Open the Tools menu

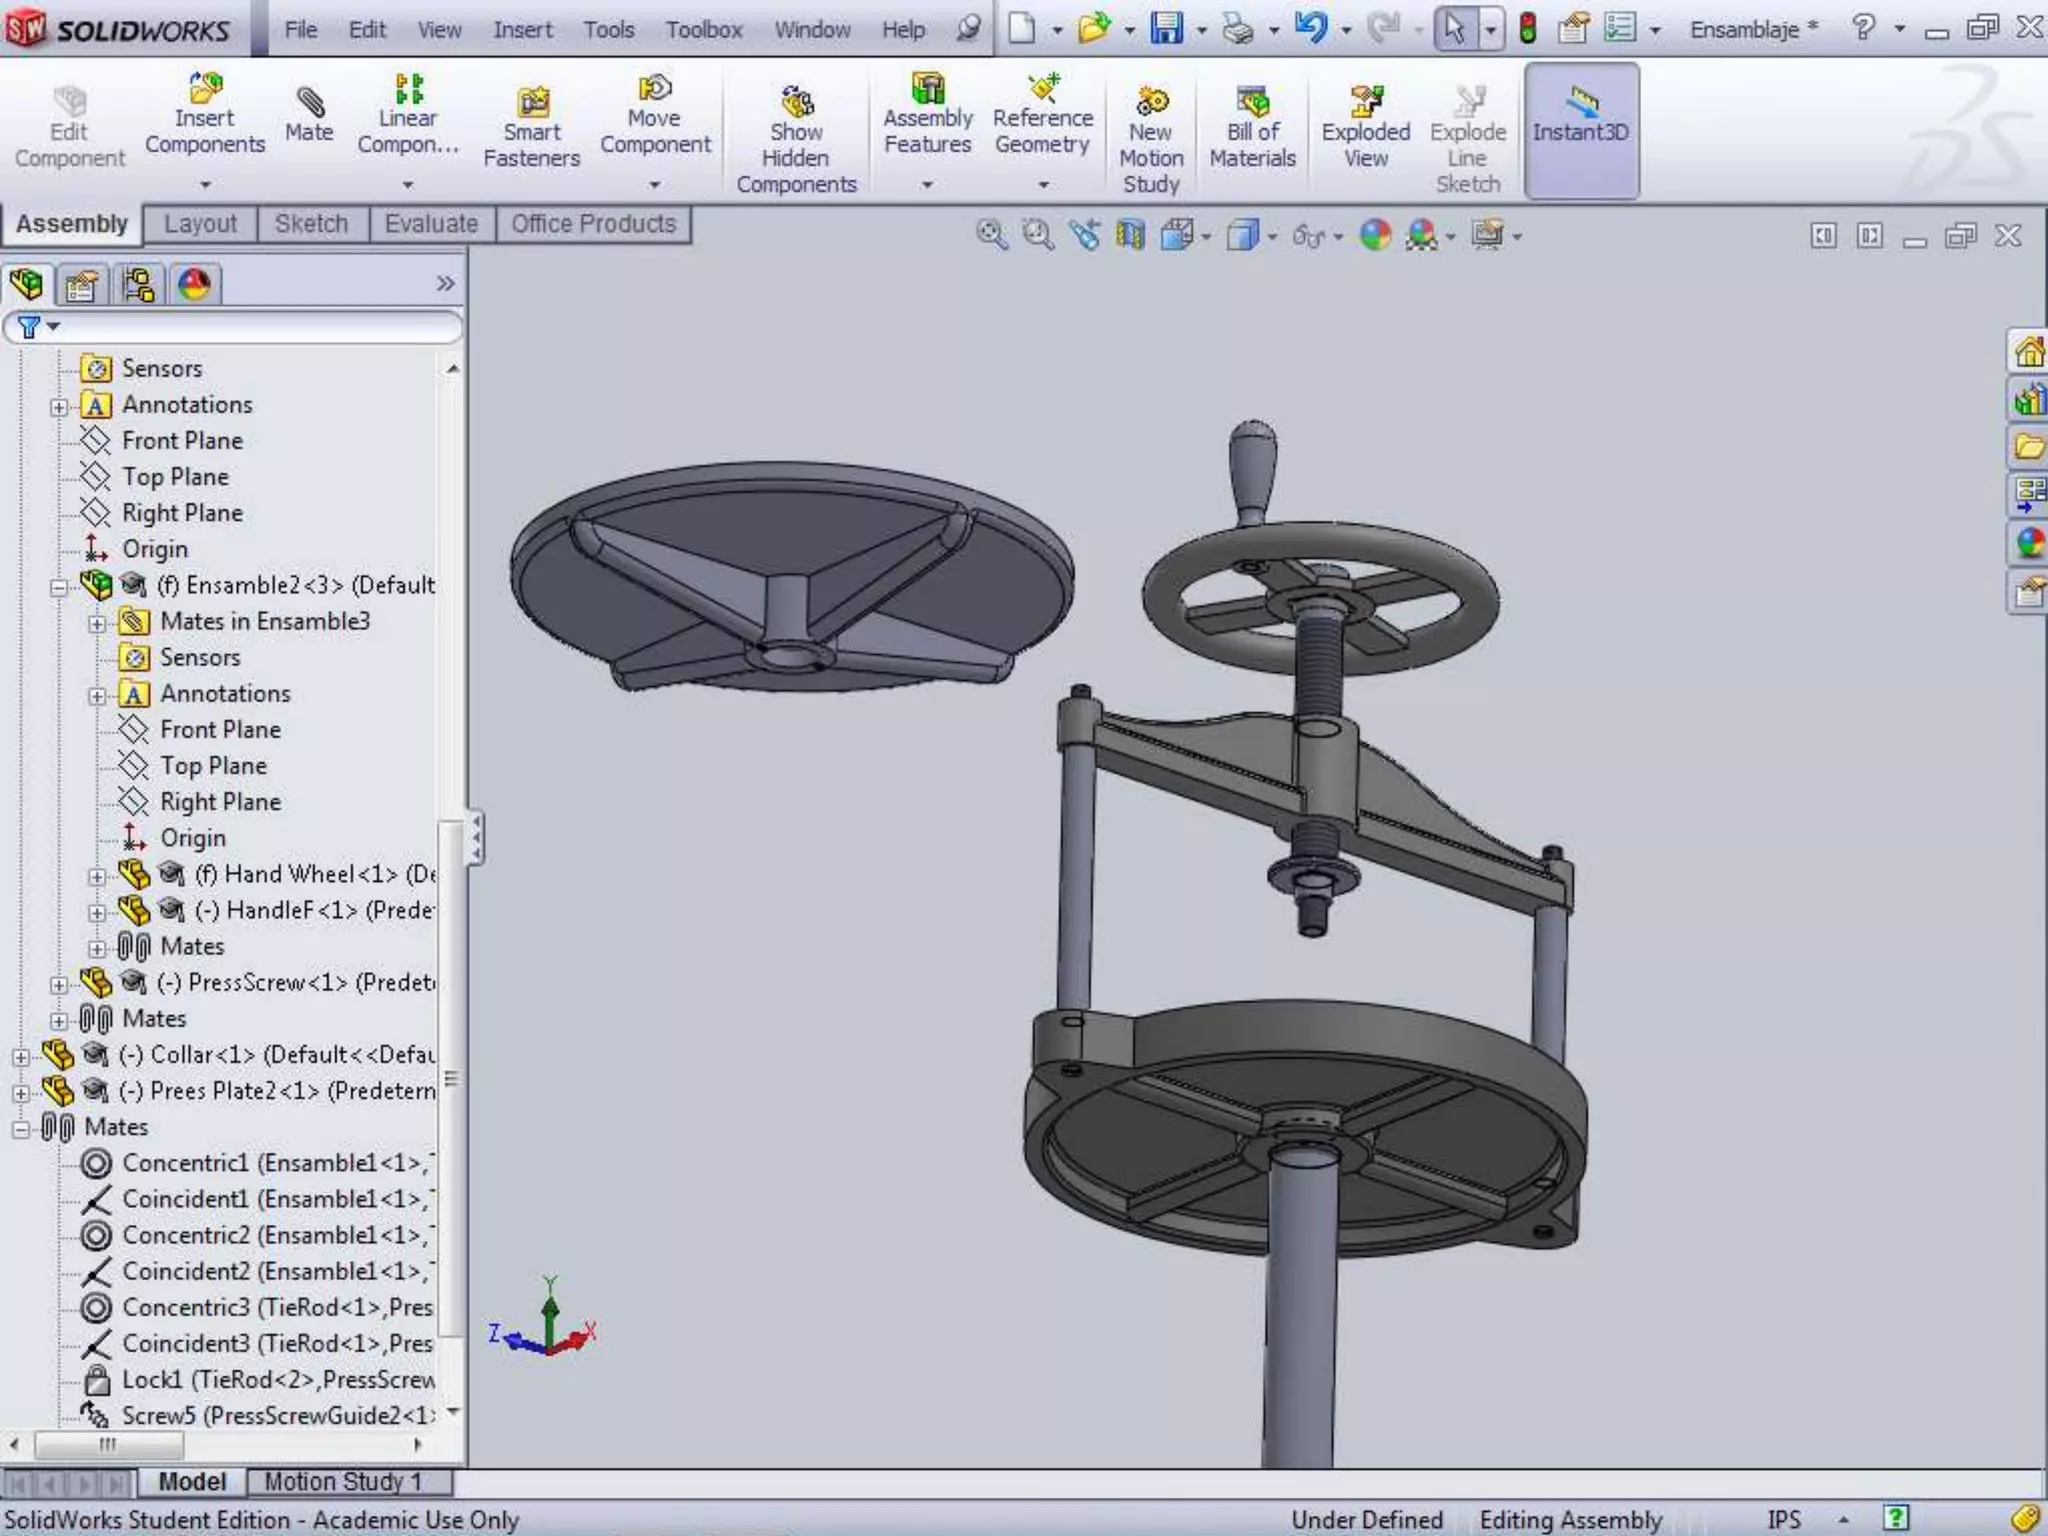pyautogui.click(x=608, y=30)
